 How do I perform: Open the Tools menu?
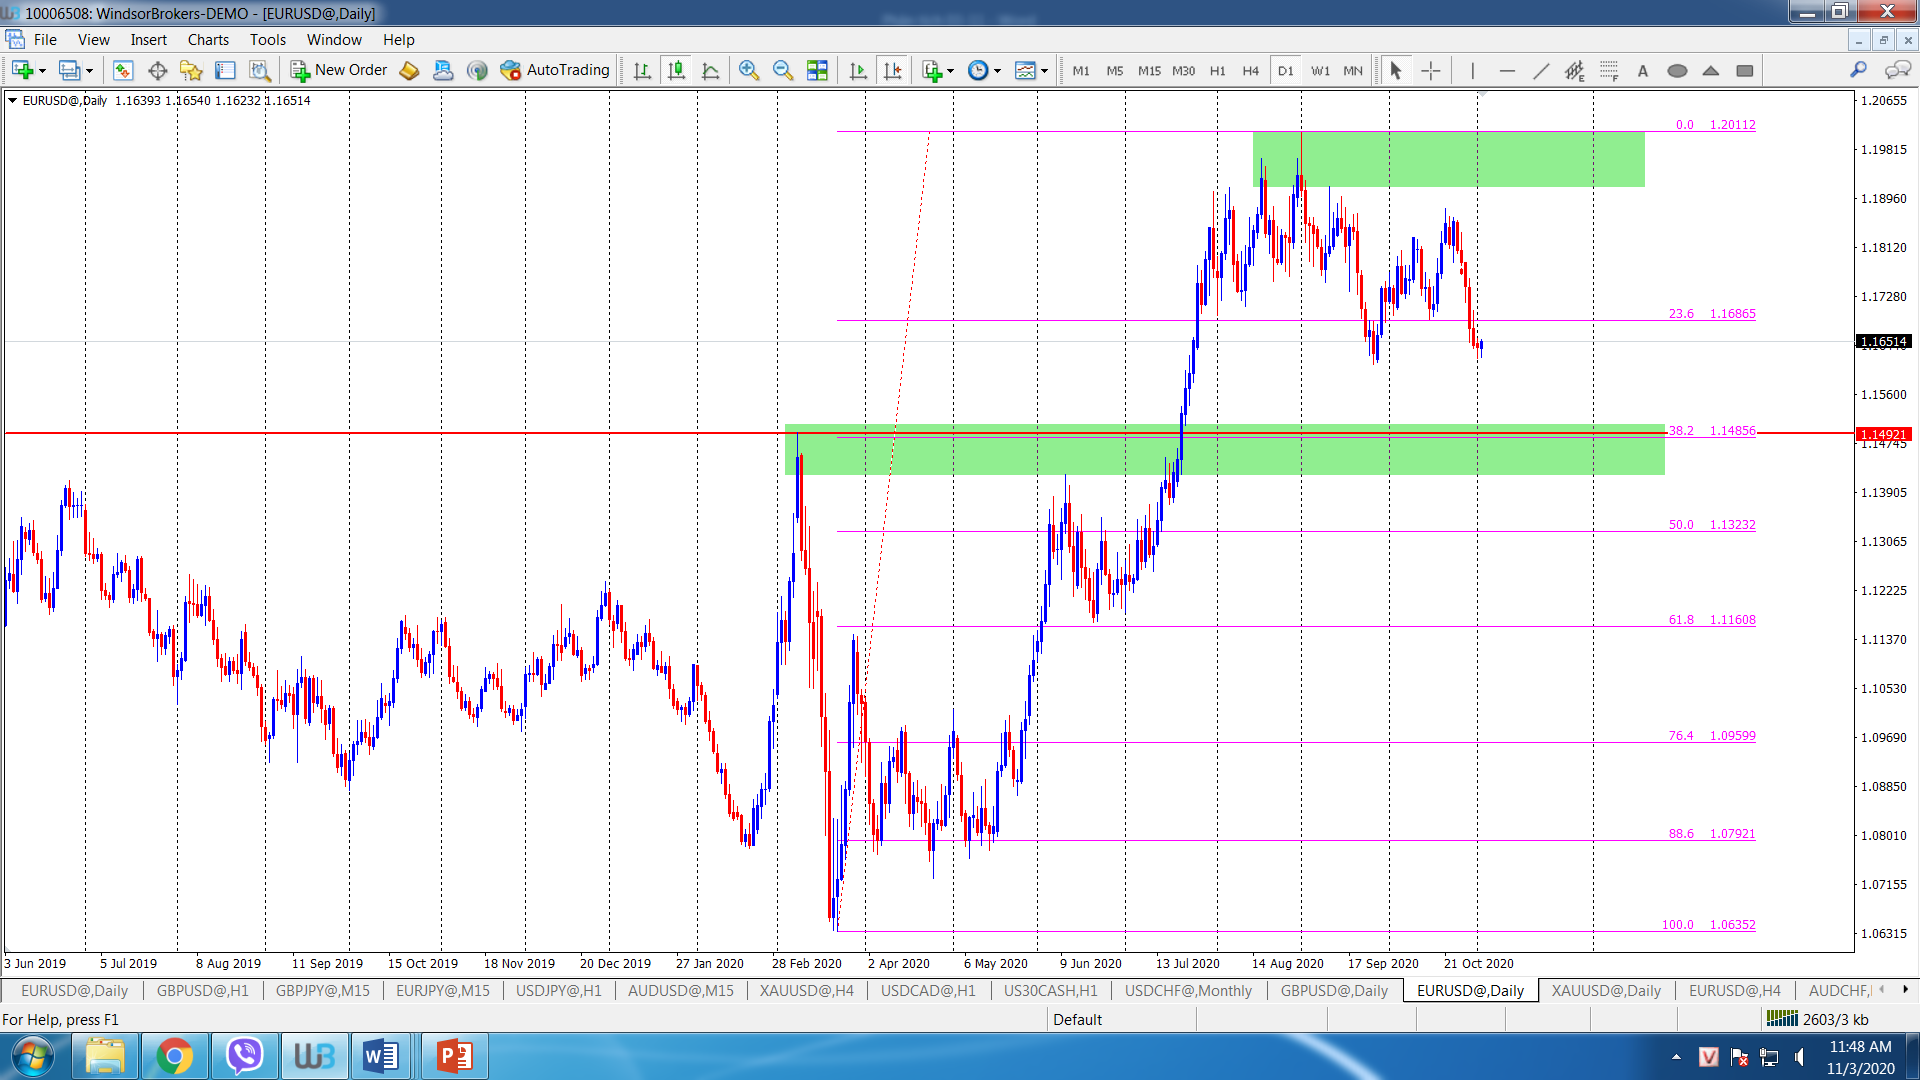click(x=268, y=40)
